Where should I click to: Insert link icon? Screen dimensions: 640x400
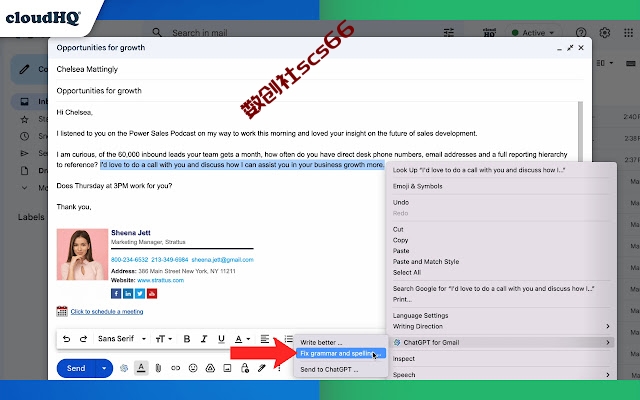point(176,368)
